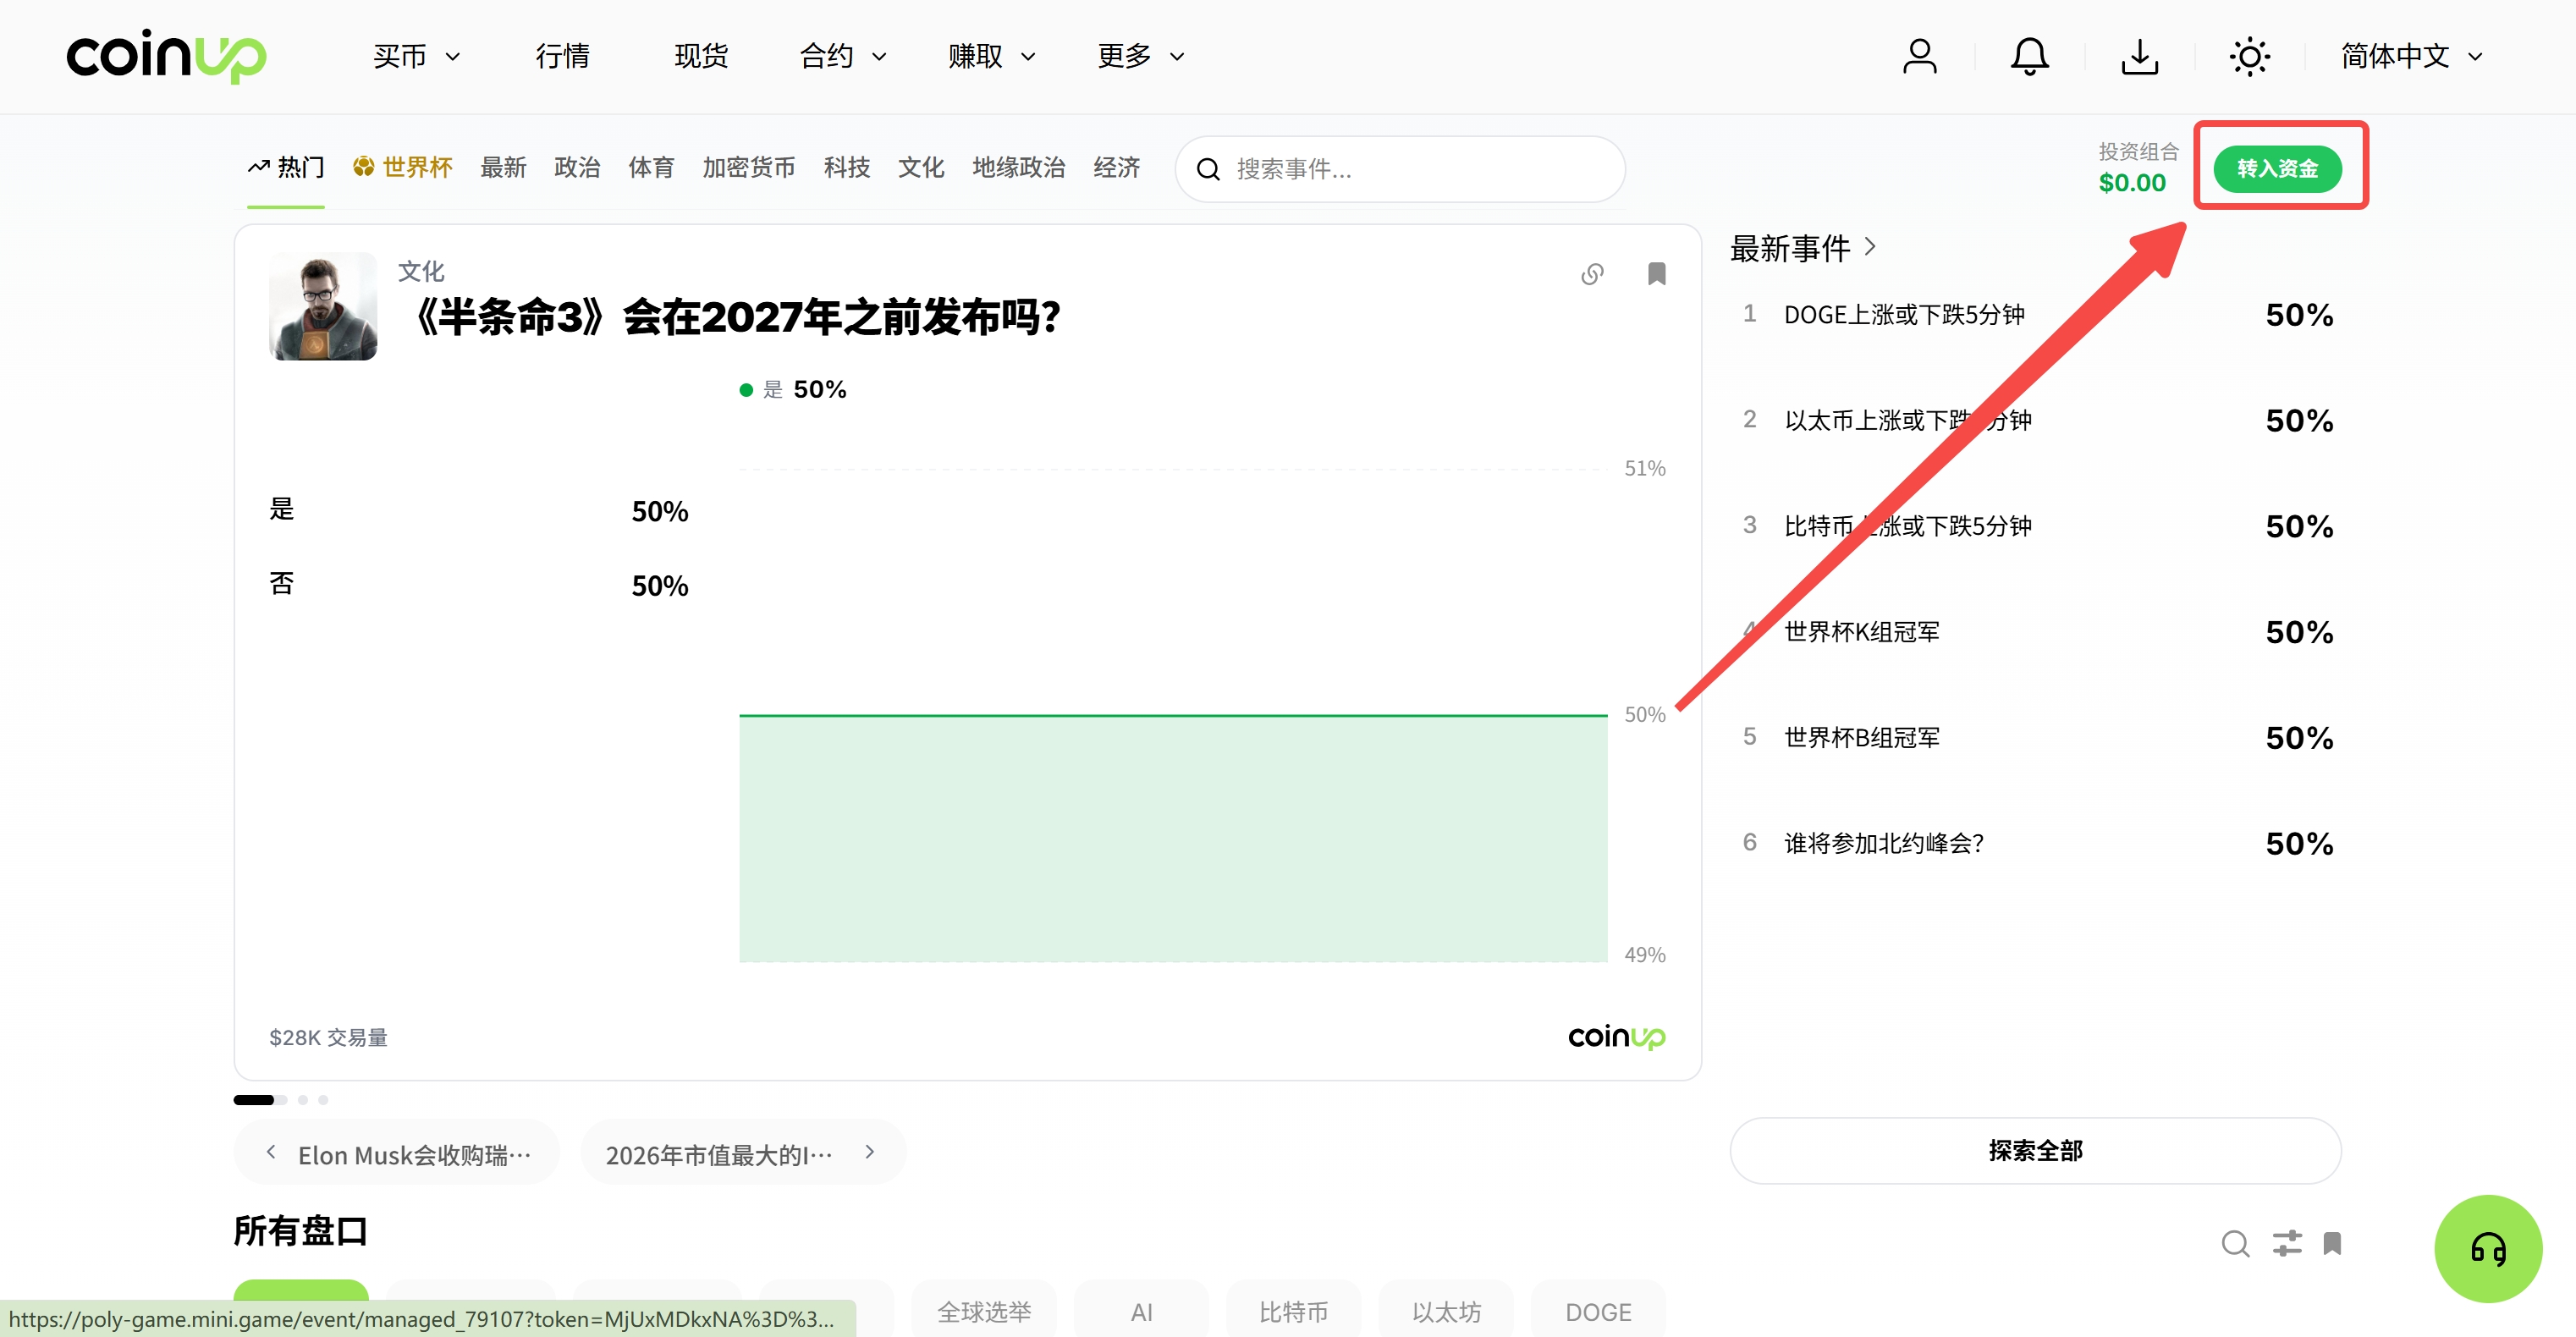
Task: Click the 文化 category label on event card
Action: [421, 271]
